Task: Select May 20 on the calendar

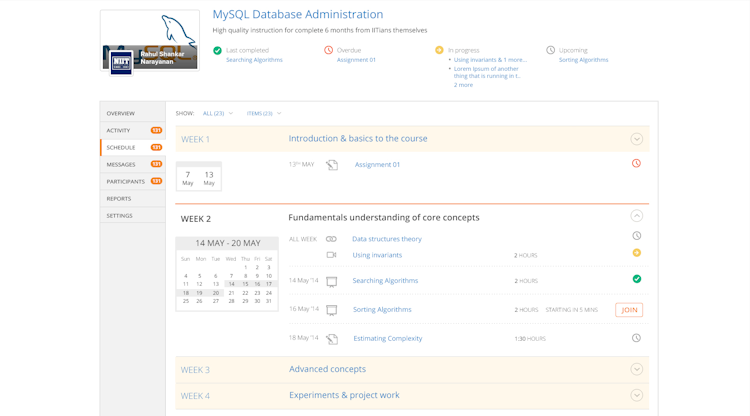Action: point(217,293)
